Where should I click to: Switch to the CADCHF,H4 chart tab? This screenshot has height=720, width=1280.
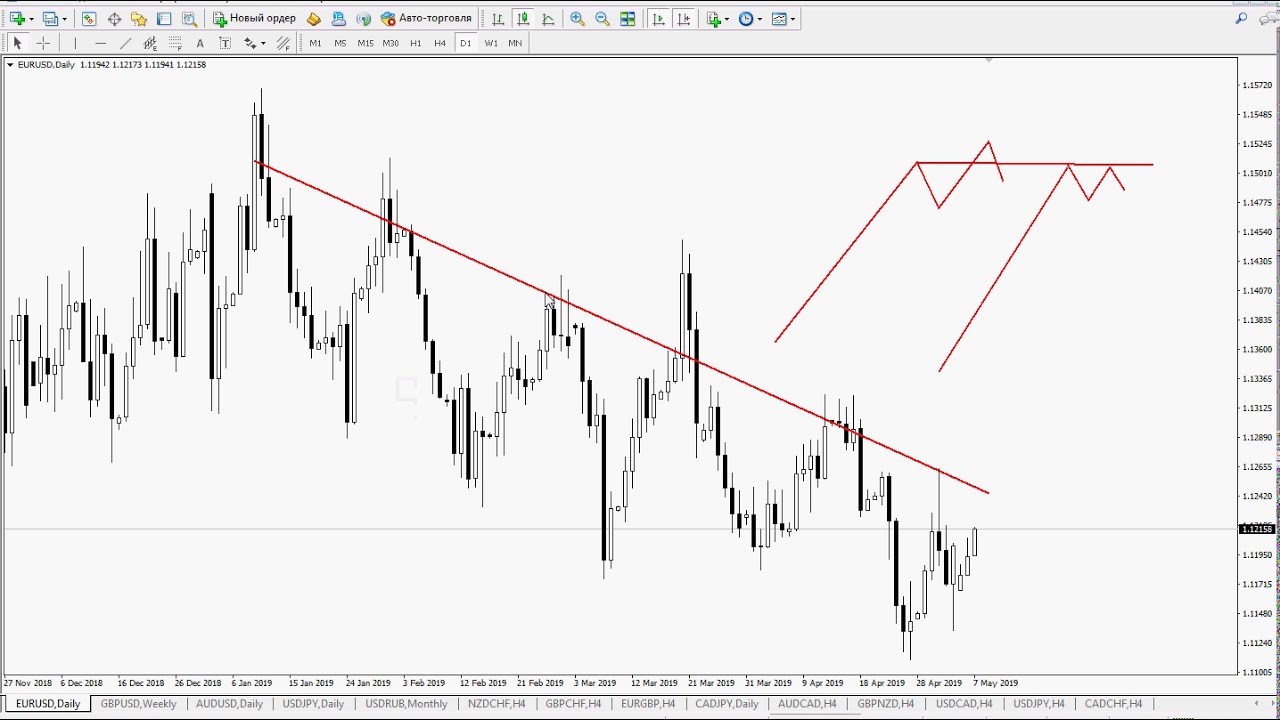pyautogui.click(x=1113, y=704)
